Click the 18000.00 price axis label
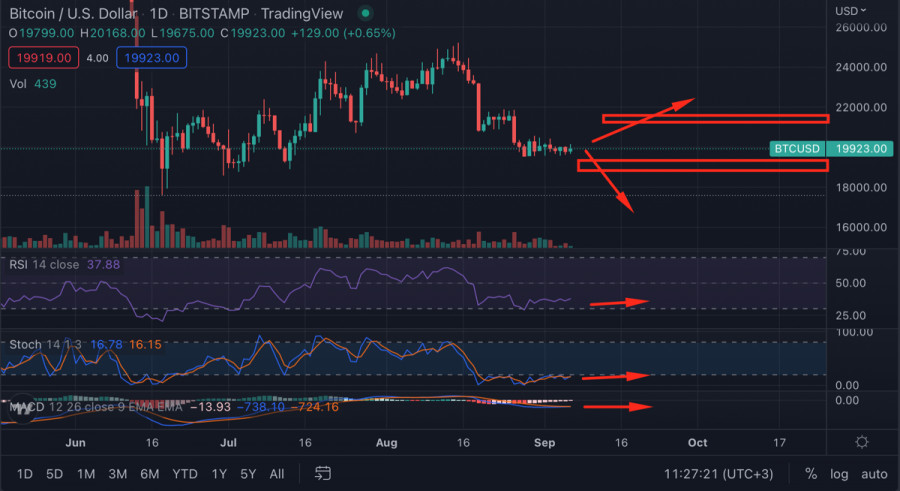The height and width of the screenshot is (491, 900). [861, 188]
